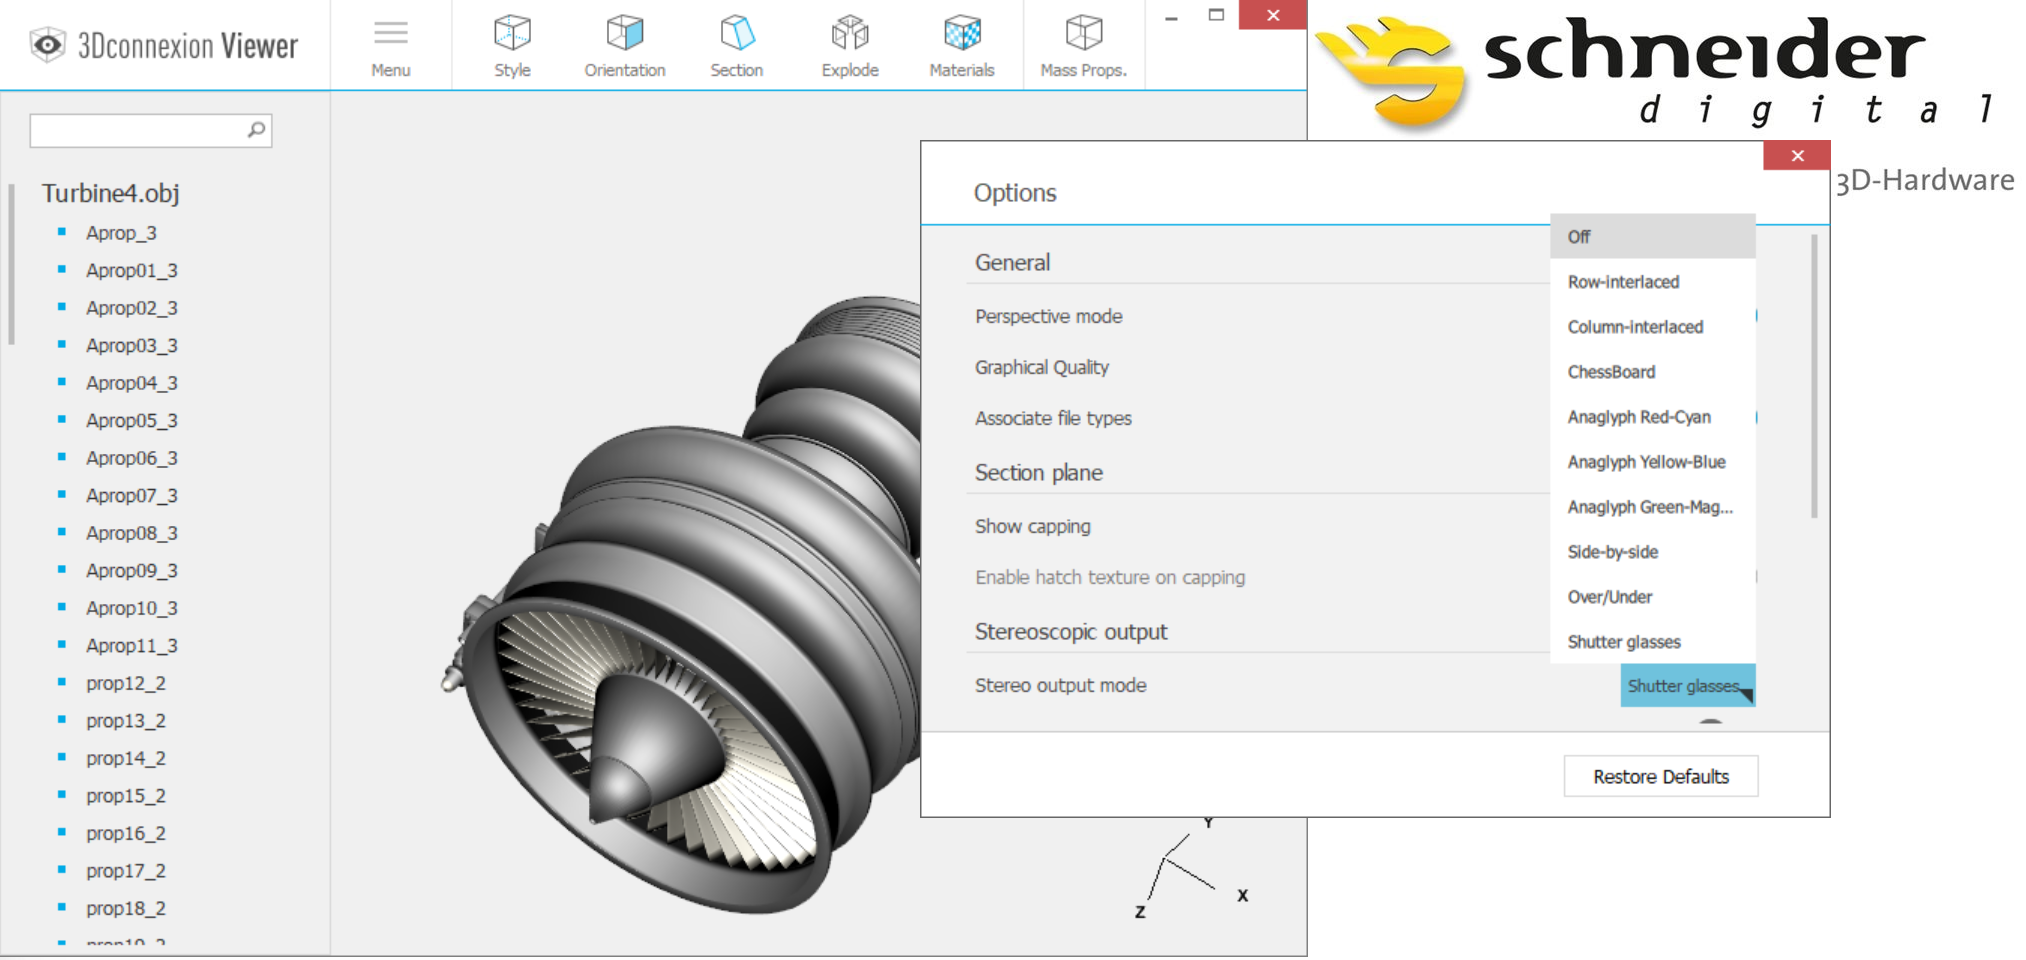Show Mass Props.
The width and height of the screenshot is (2026, 960).
(1083, 47)
